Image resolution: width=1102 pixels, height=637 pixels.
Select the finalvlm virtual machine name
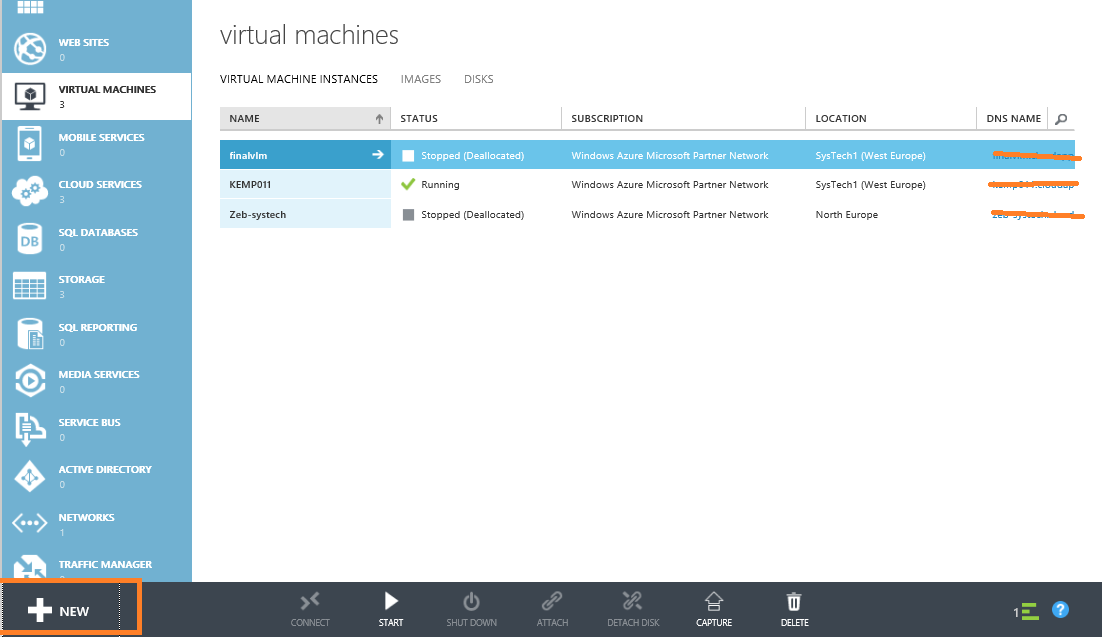point(248,155)
